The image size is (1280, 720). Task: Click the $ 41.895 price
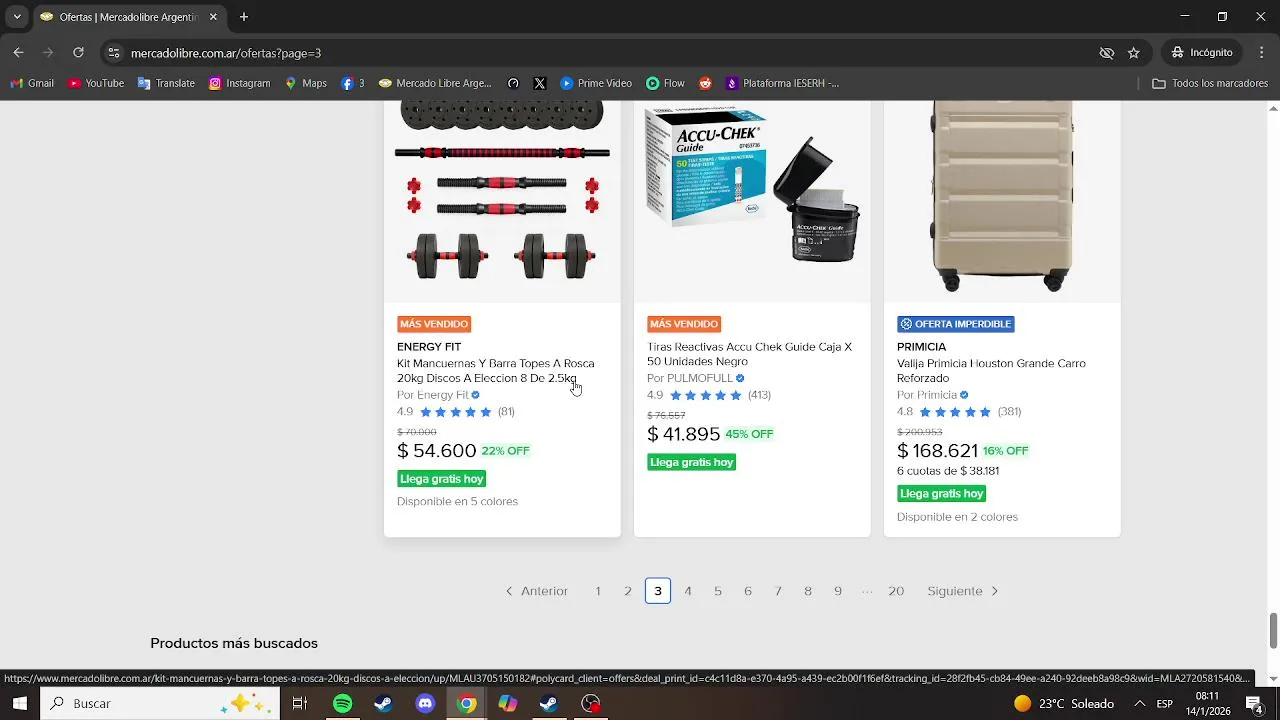(683, 434)
